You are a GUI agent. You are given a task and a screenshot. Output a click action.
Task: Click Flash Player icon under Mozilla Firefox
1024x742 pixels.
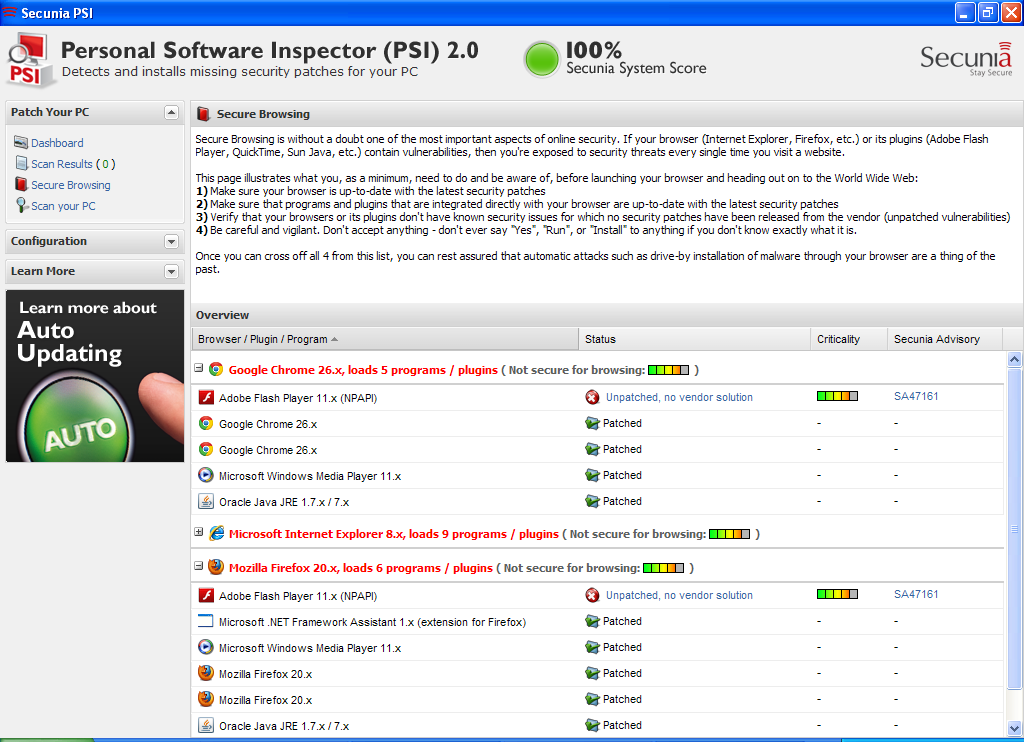206,595
